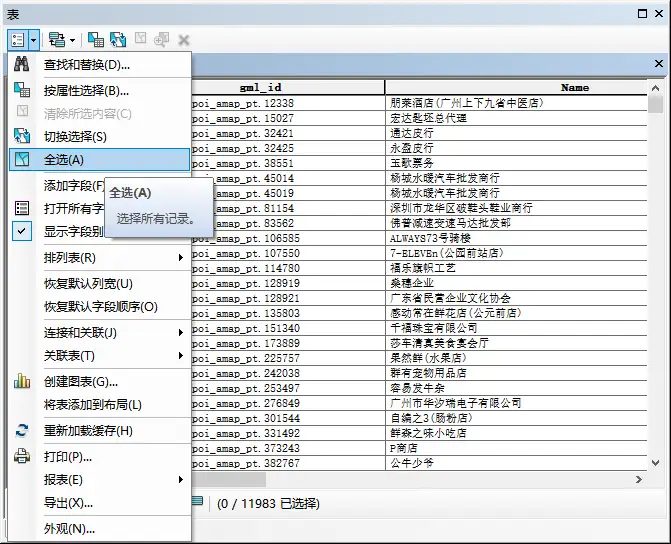Click cell 宏达匙坯总代理
Image resolution: width=671 pixels, height=544 pixels.
[516, 118]
